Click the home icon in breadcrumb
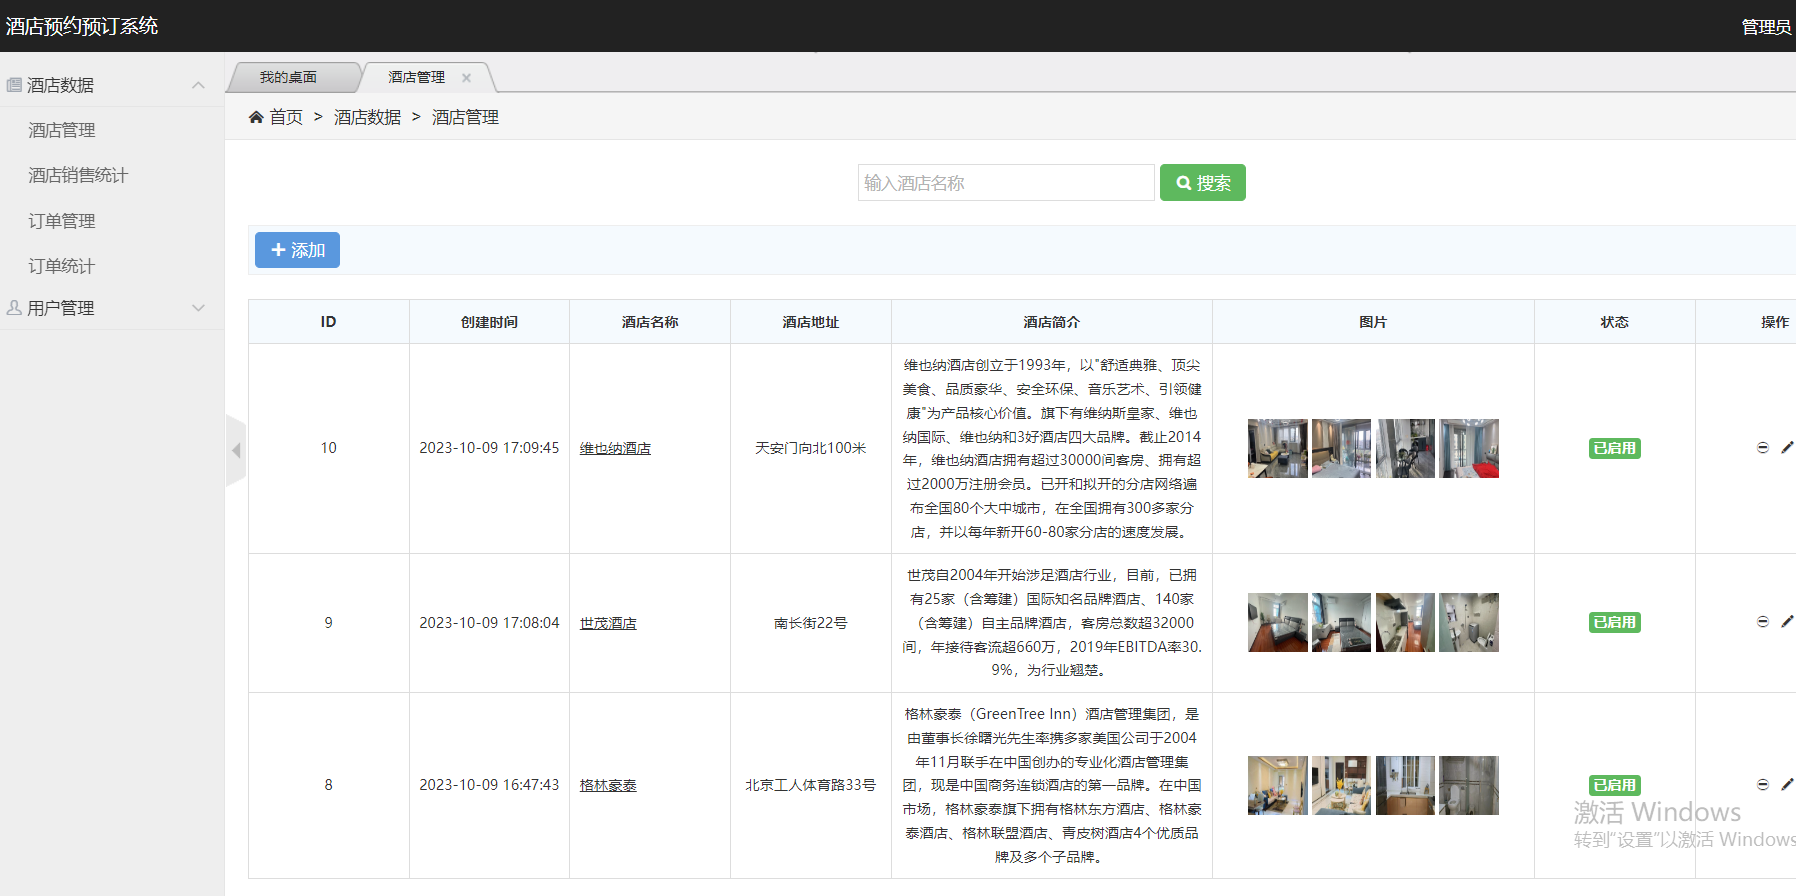This screenshot has height=896, width=1796. (256, 117)
